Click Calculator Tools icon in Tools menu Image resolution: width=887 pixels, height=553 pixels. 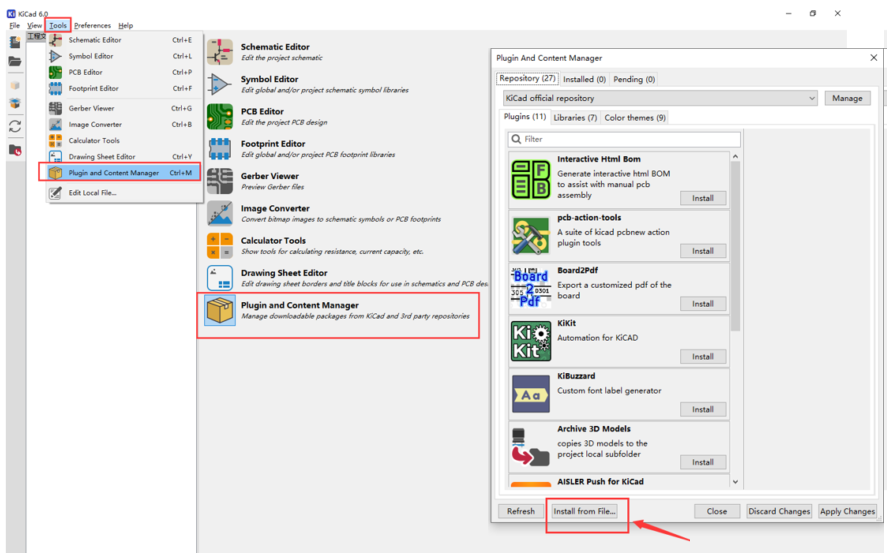(55, 140)
